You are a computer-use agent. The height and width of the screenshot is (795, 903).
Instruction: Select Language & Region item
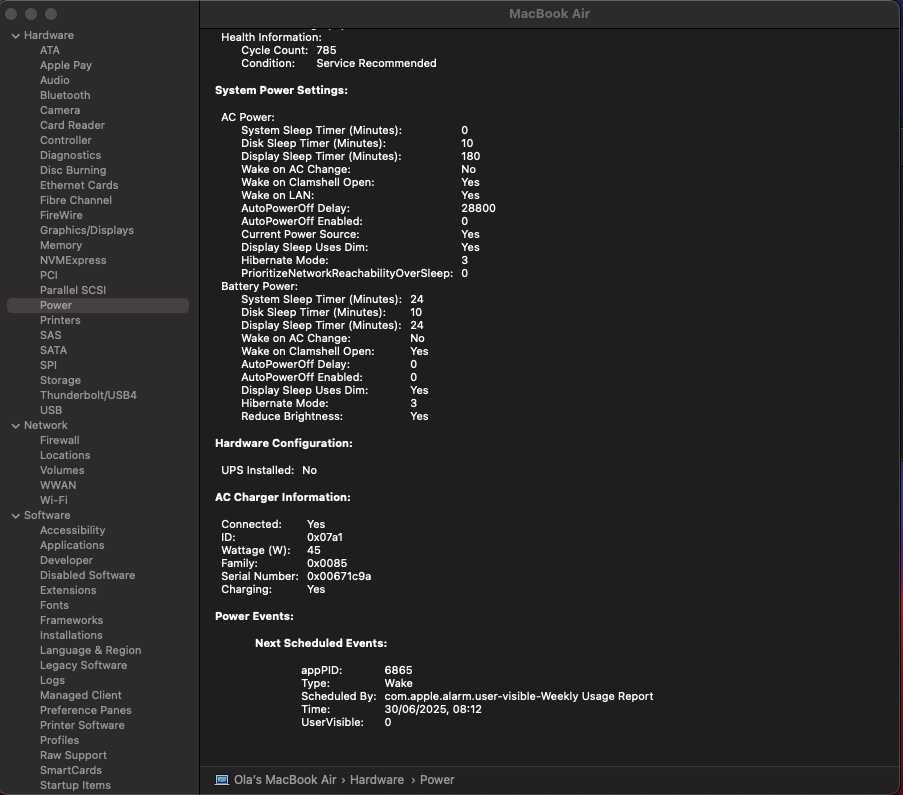click(90, 650)
